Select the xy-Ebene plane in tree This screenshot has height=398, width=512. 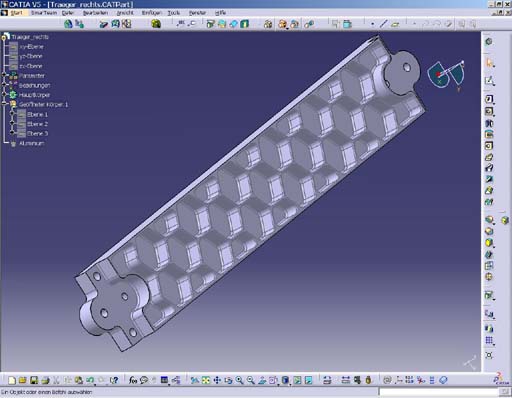click(x=32, y=47)
